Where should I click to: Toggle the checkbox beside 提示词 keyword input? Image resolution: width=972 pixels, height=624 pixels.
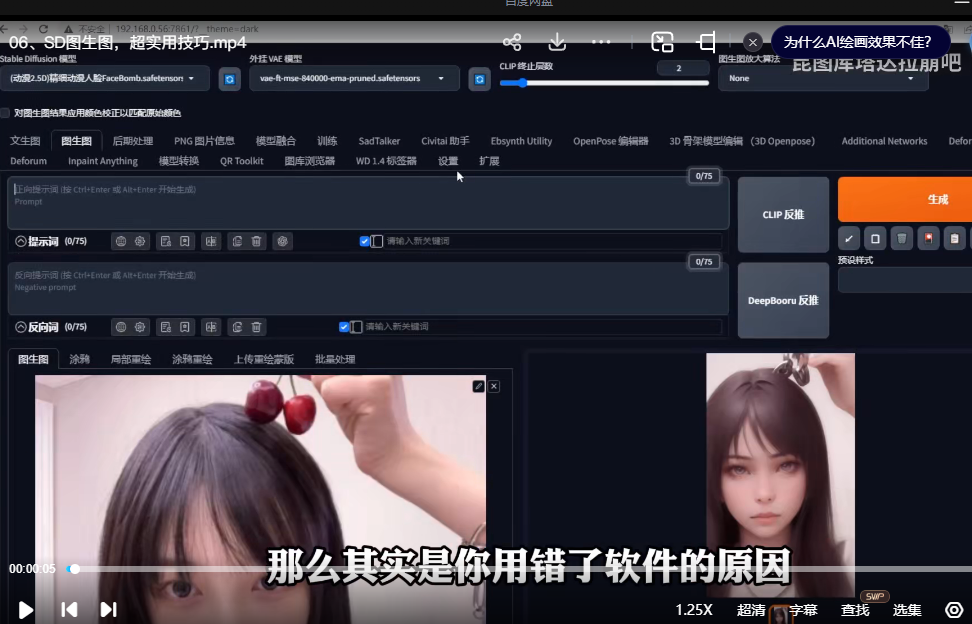click(364, 241)
